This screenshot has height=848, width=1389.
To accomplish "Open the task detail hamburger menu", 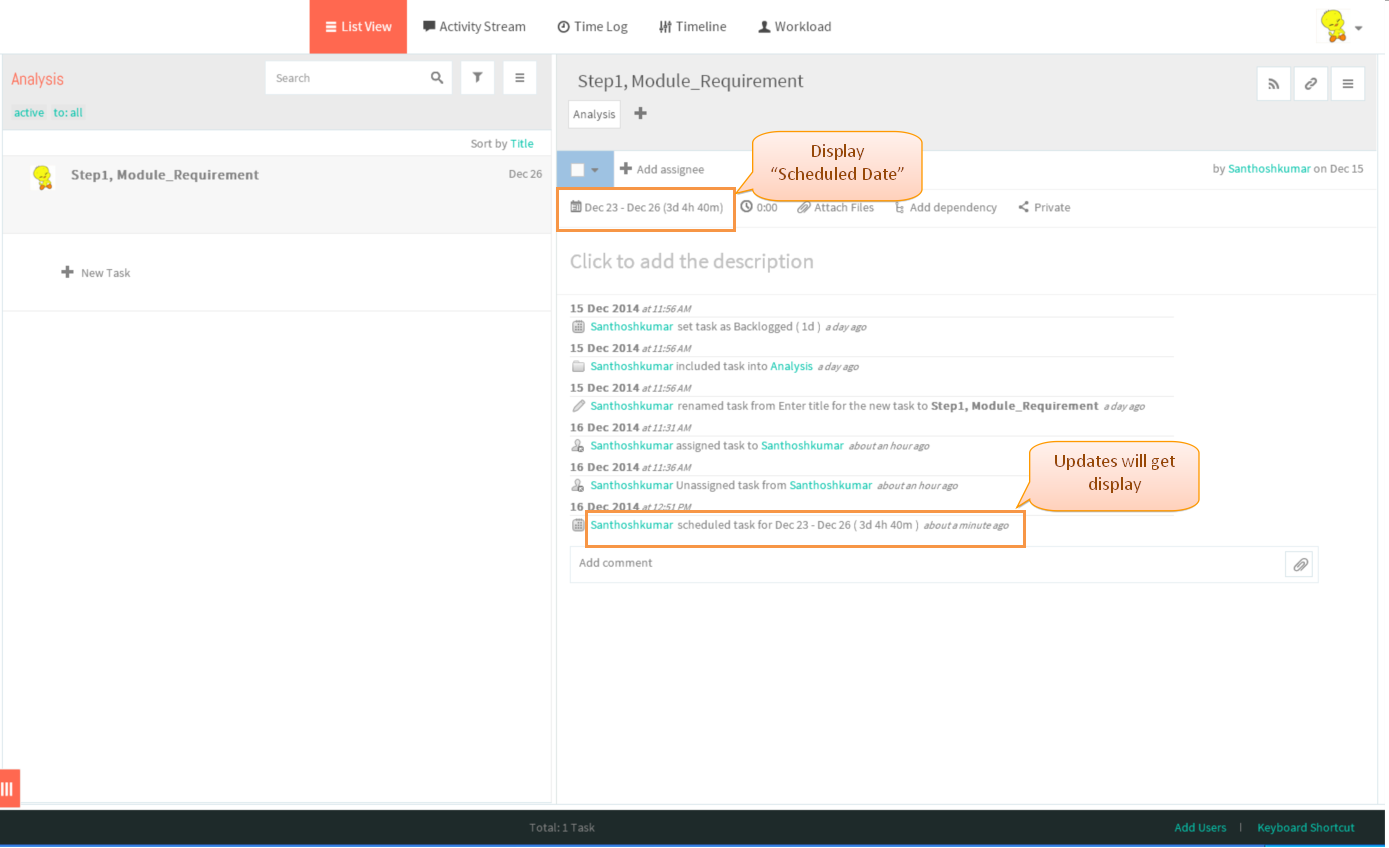I will (x=1348, y=85).
